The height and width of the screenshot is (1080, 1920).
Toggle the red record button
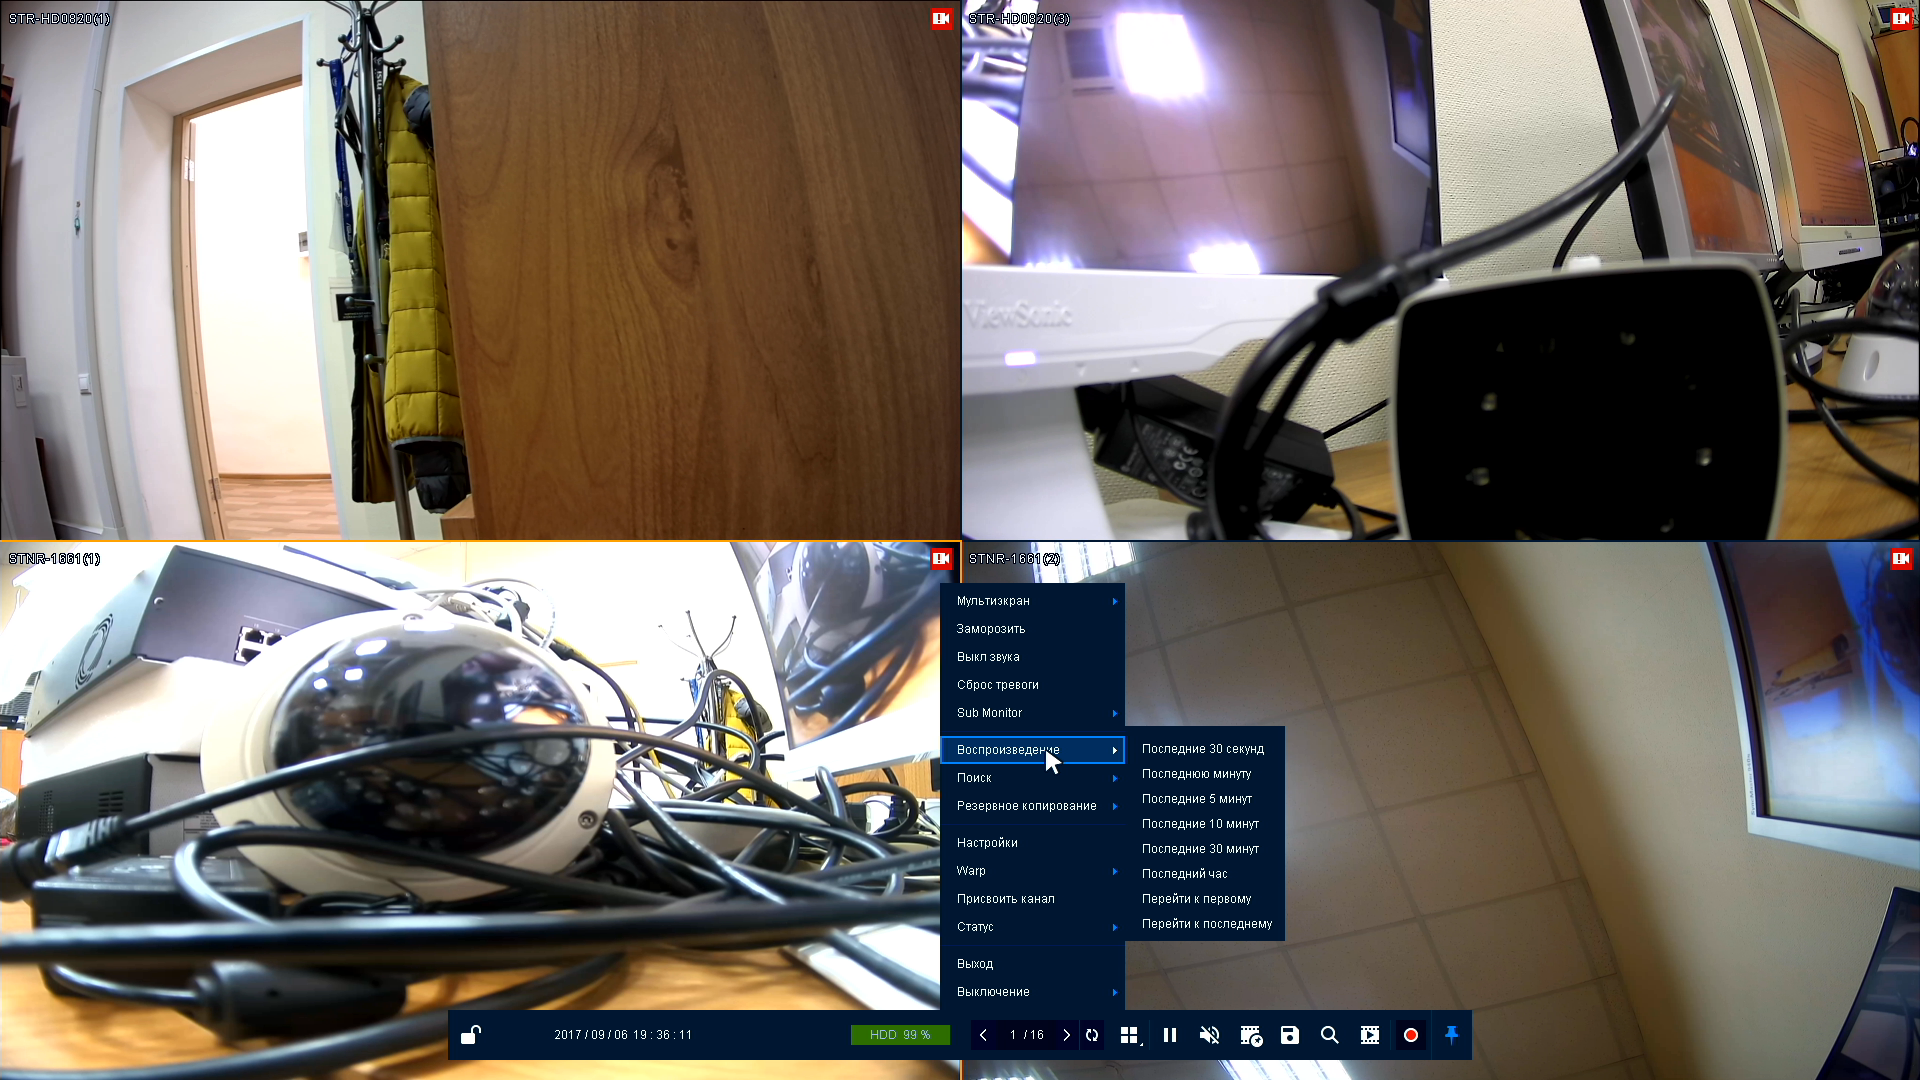click(x=1411, y=1035)
